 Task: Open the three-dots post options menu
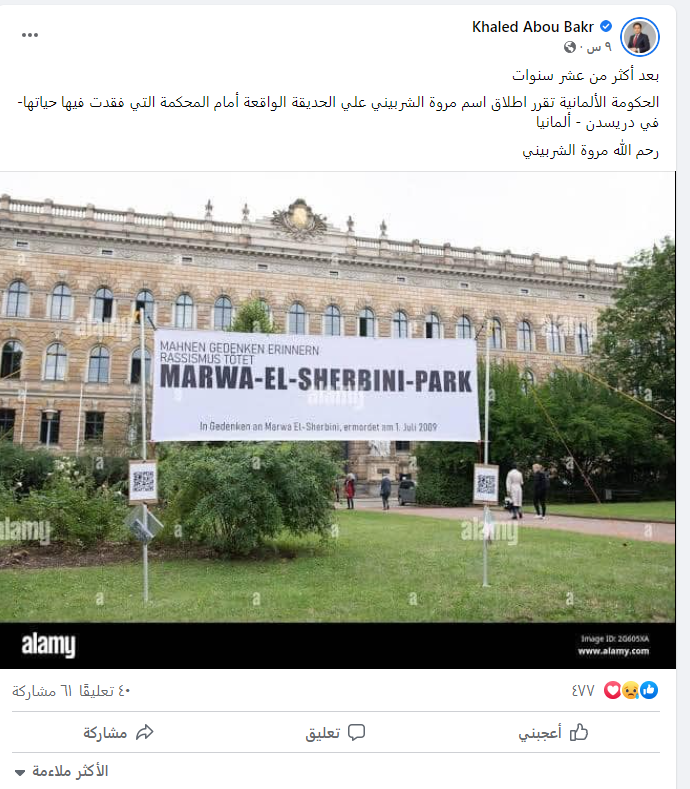point(30,35)
